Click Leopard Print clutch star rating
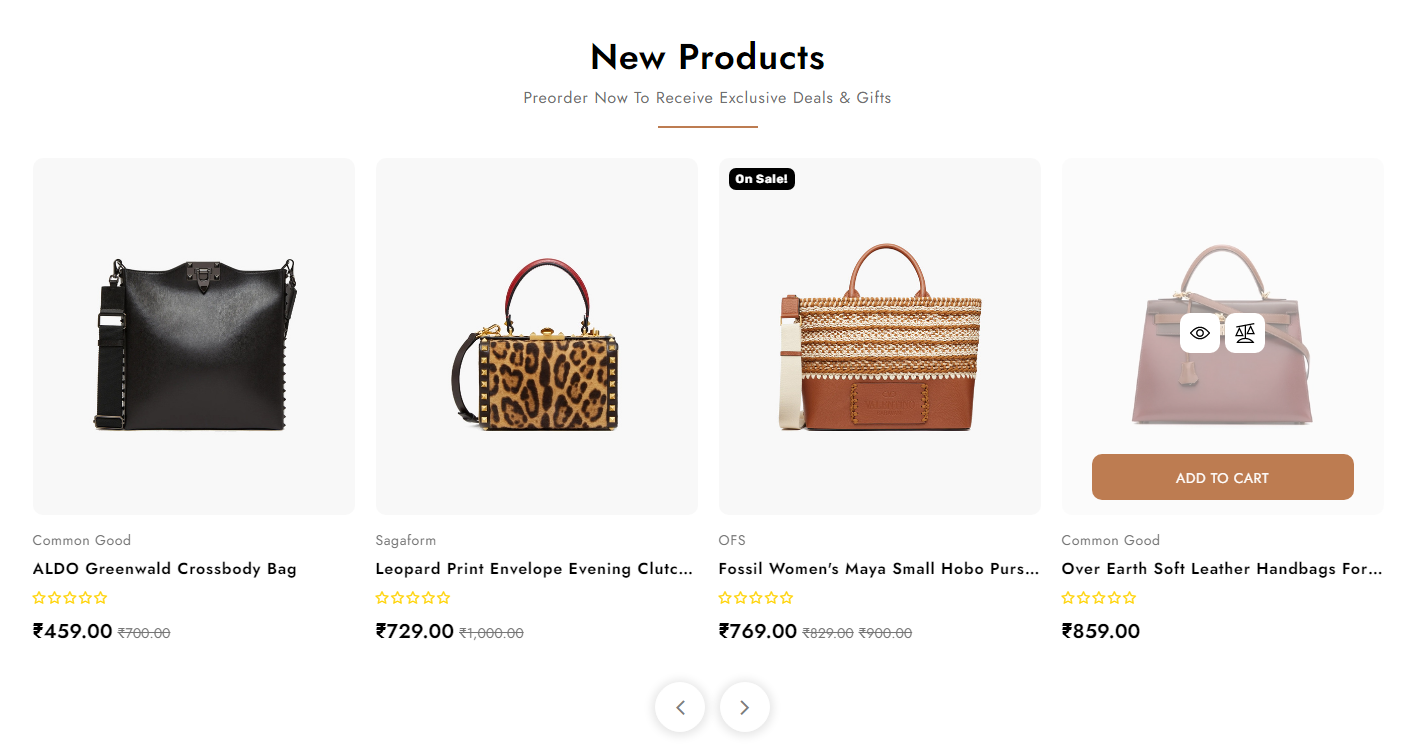 click(413, 598)
